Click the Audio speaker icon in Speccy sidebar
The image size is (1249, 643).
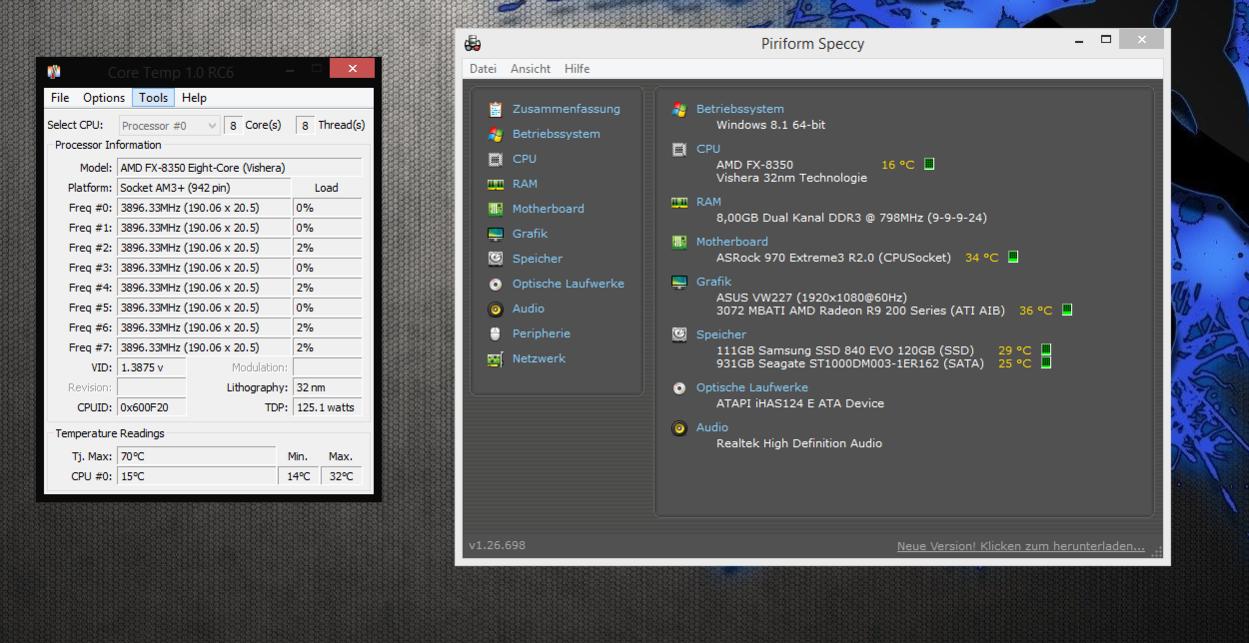click(x=495, y=309)
